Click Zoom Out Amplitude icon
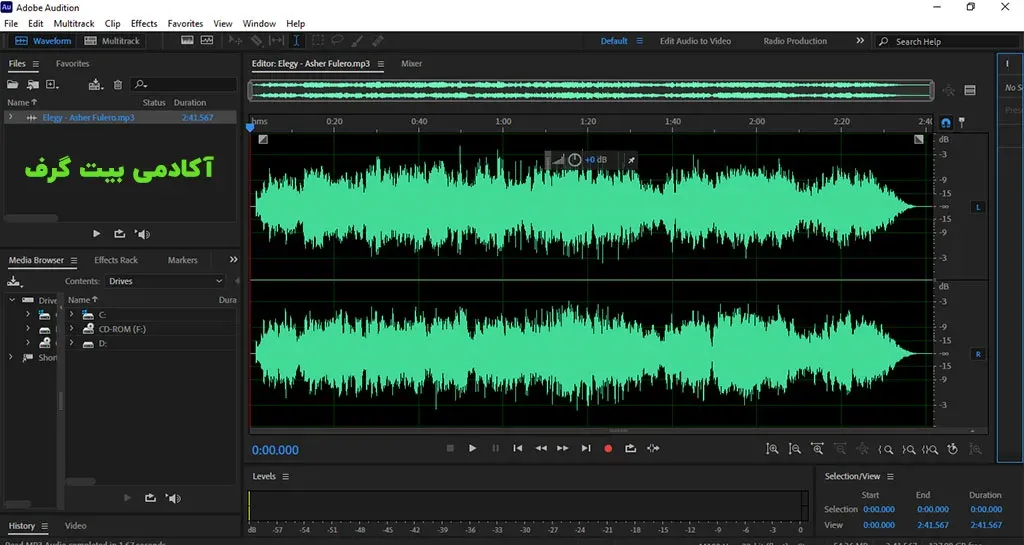1024x545 pixels. [794, 449]
